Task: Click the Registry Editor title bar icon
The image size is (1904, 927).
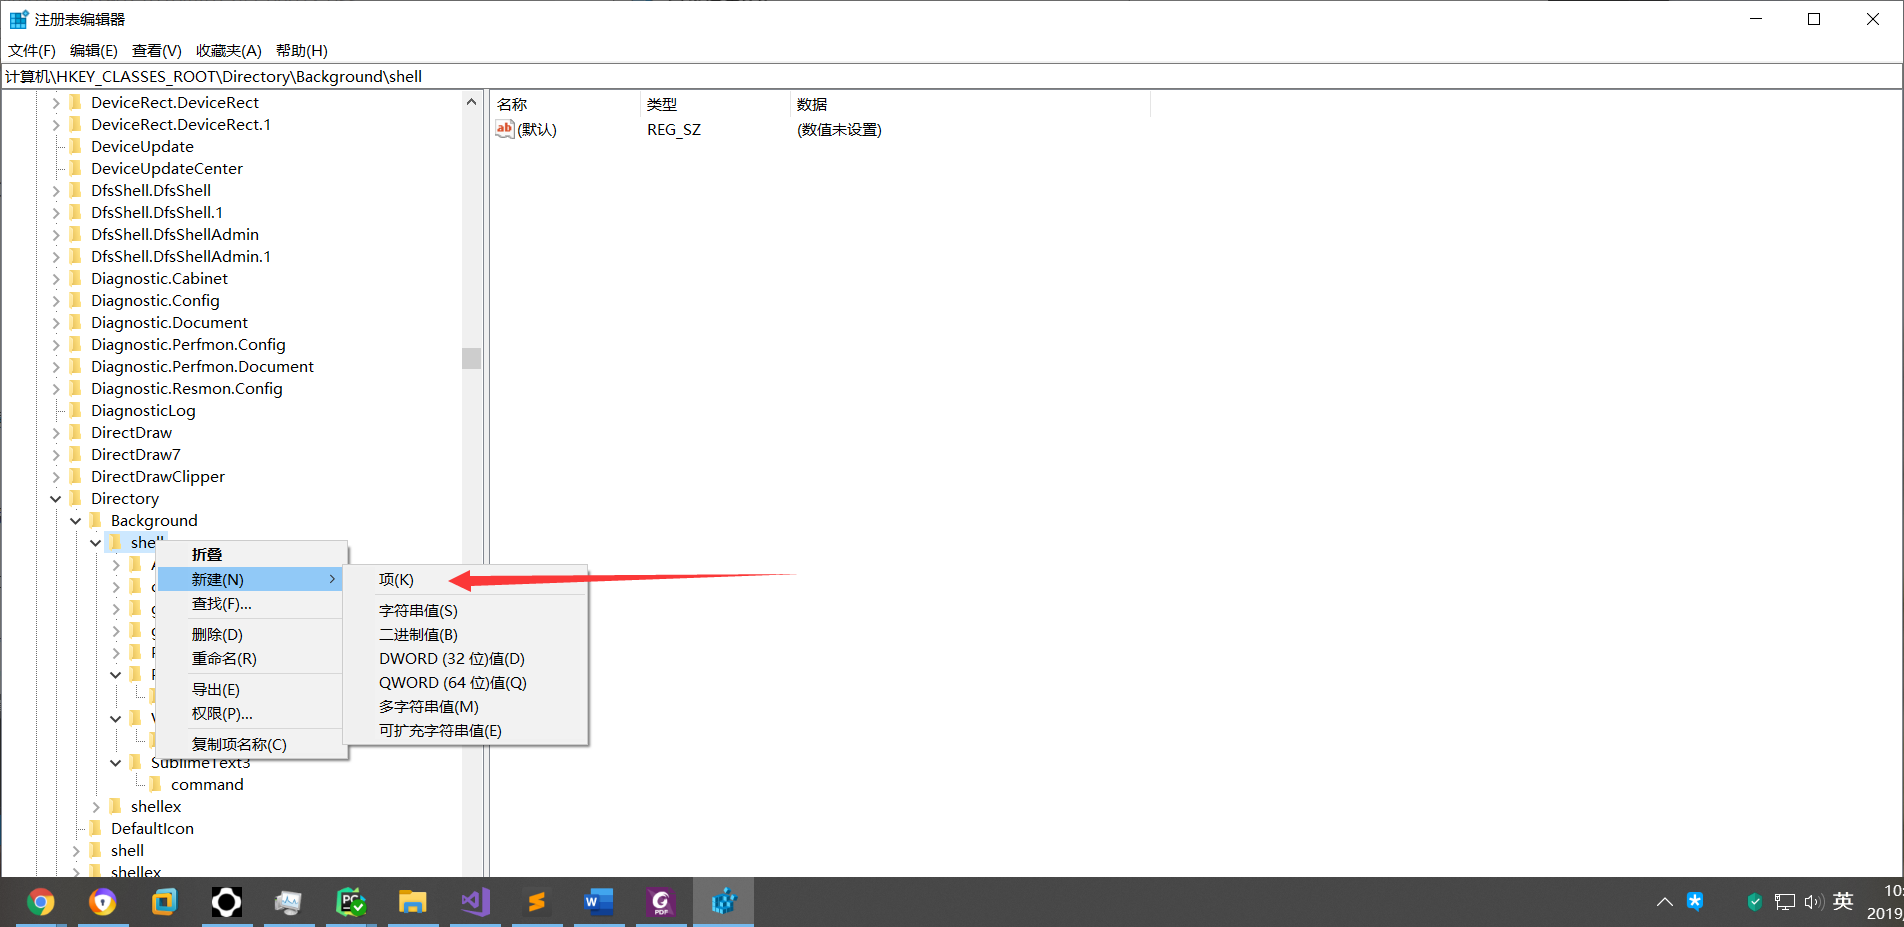Action: [18, 19]
